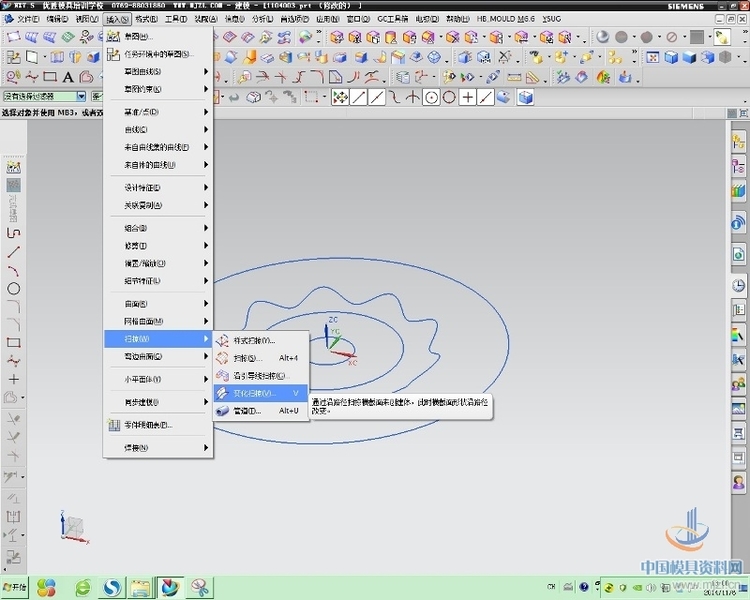Toggle snap to existing point (plus)
Image resolution: width=750 pixels, height=600 pixels.
(x=468, y=98)
